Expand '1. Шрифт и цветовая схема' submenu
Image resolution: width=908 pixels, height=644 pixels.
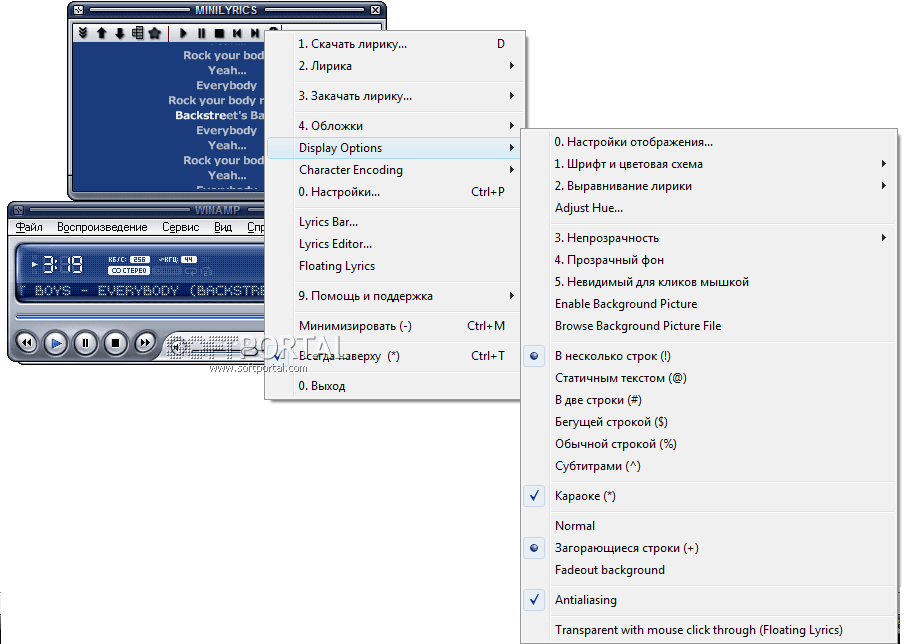pyautogui.click(x=709, y=164)
